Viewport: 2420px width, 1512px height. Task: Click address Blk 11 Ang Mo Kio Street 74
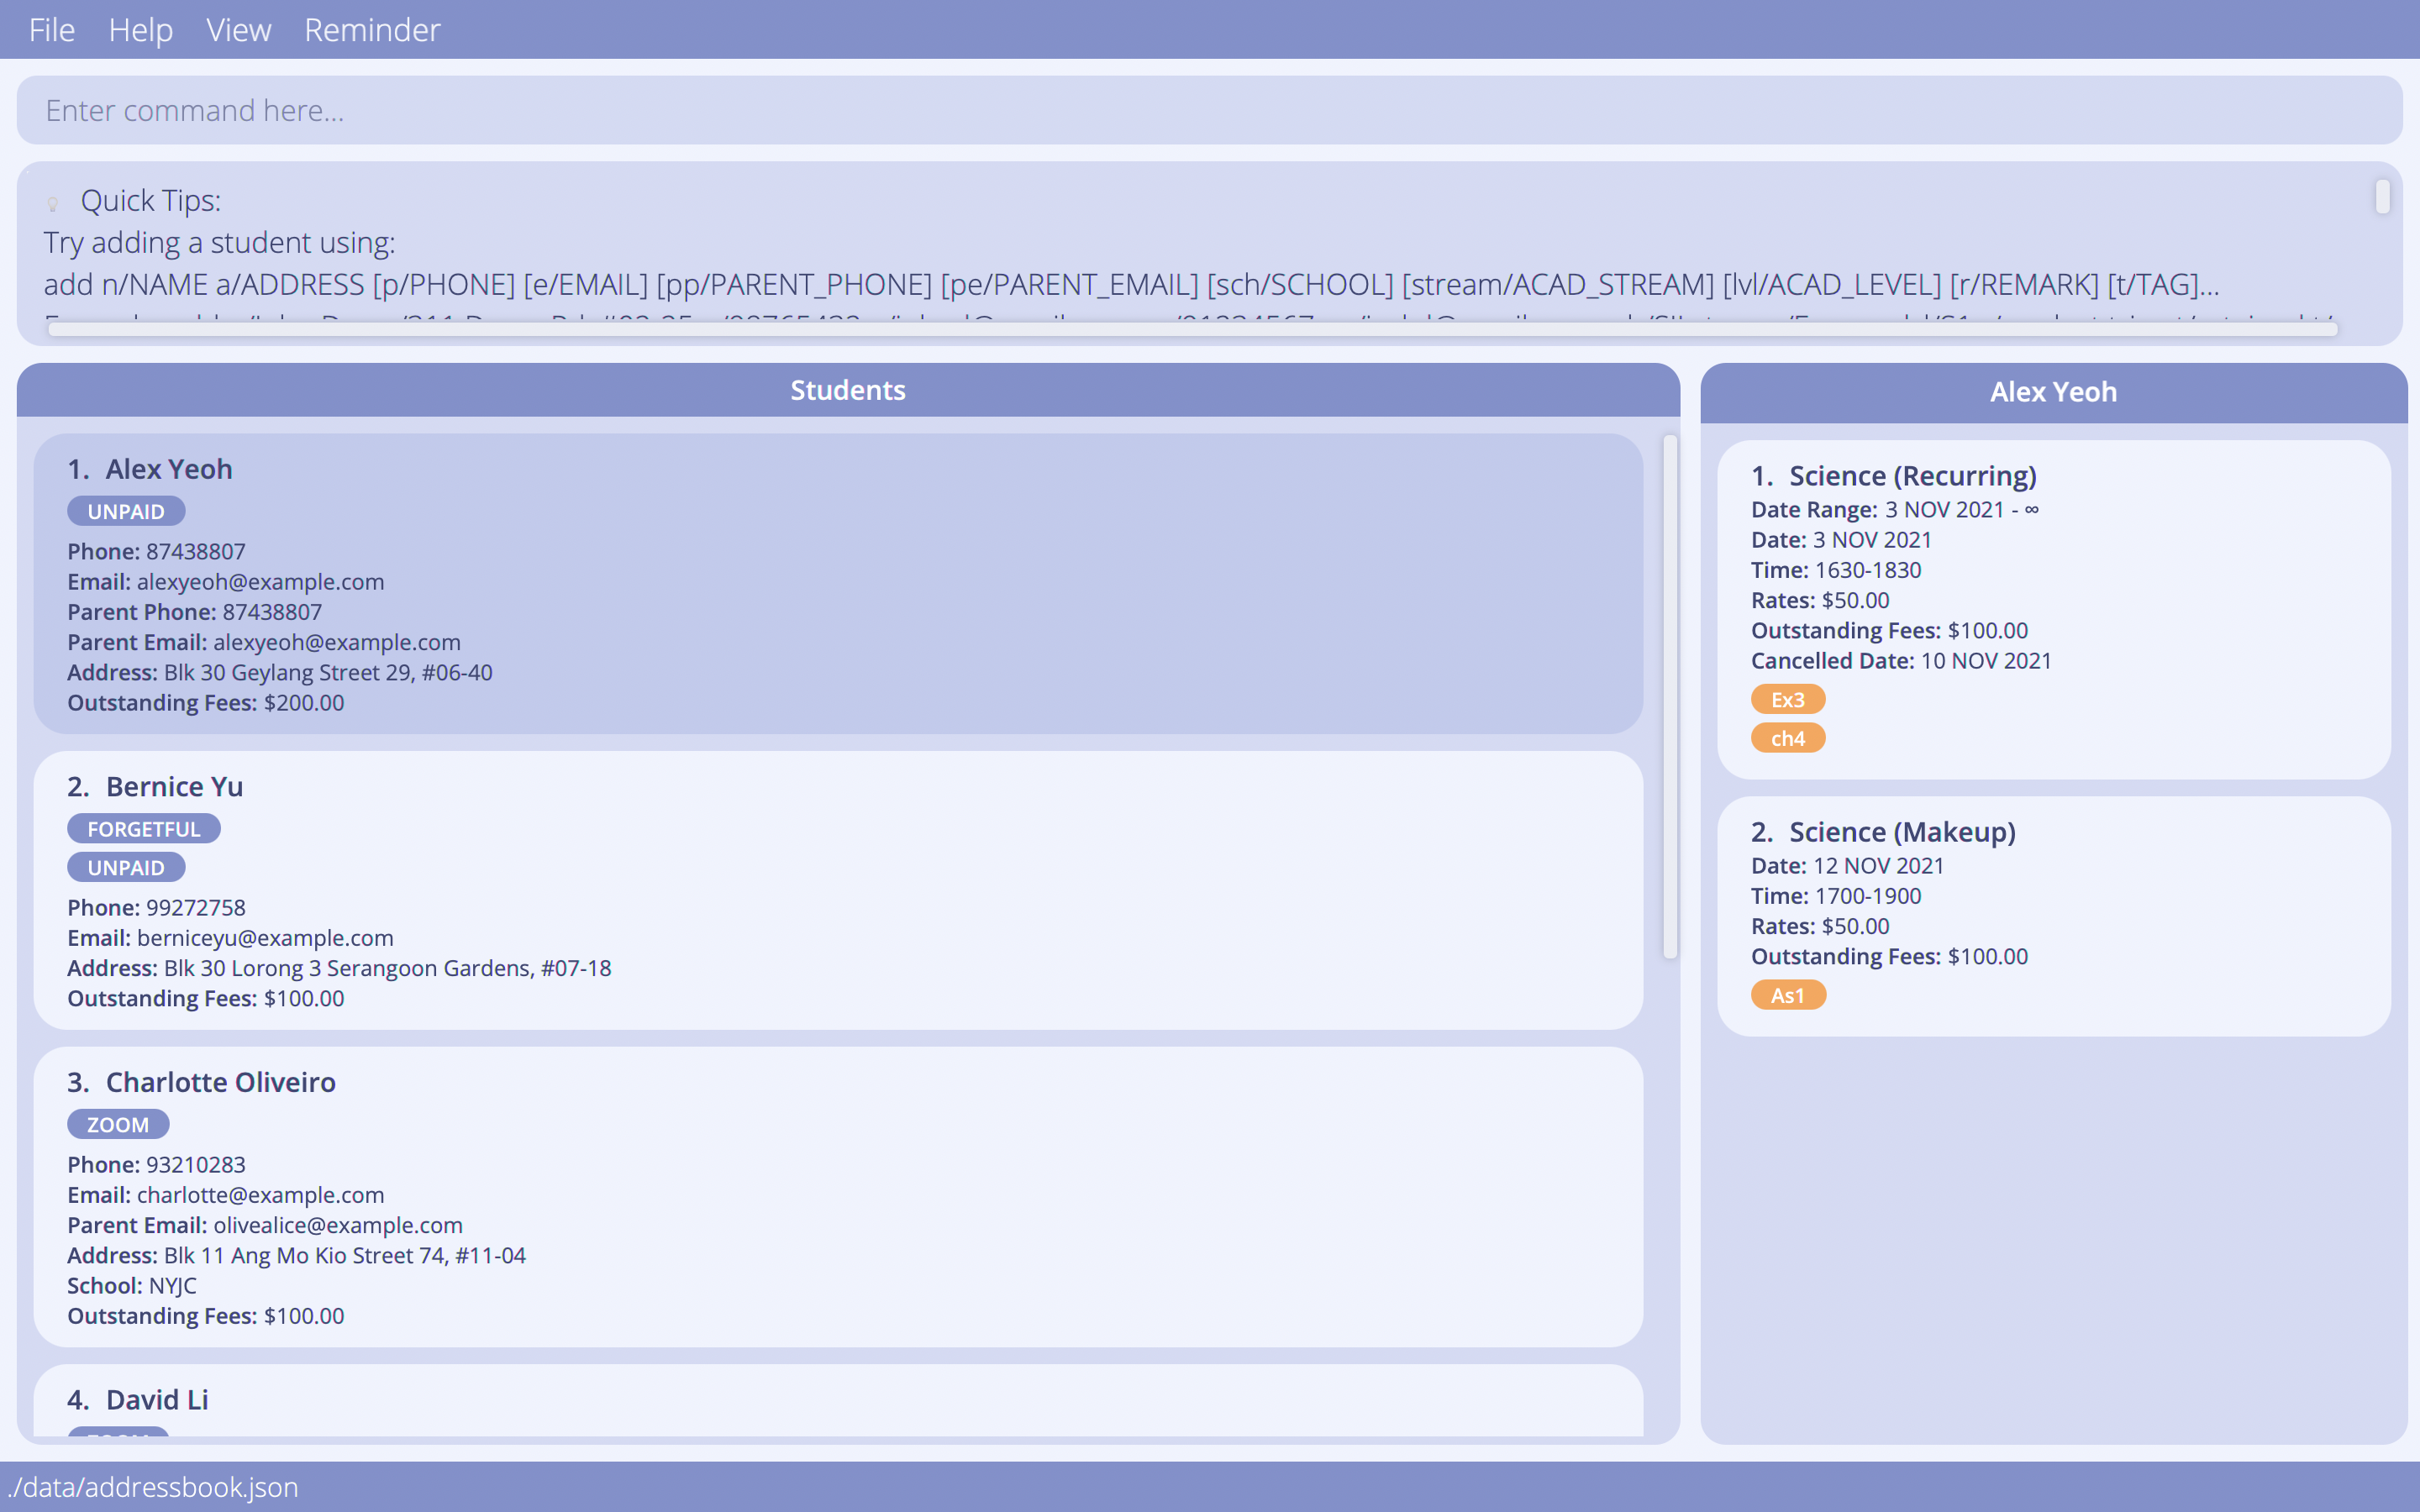345,1255
